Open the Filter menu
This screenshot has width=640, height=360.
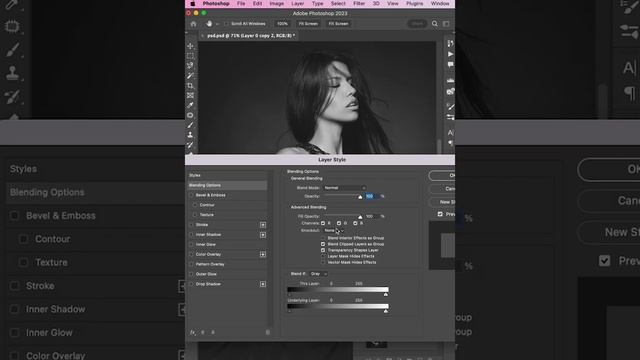(359, 4)
